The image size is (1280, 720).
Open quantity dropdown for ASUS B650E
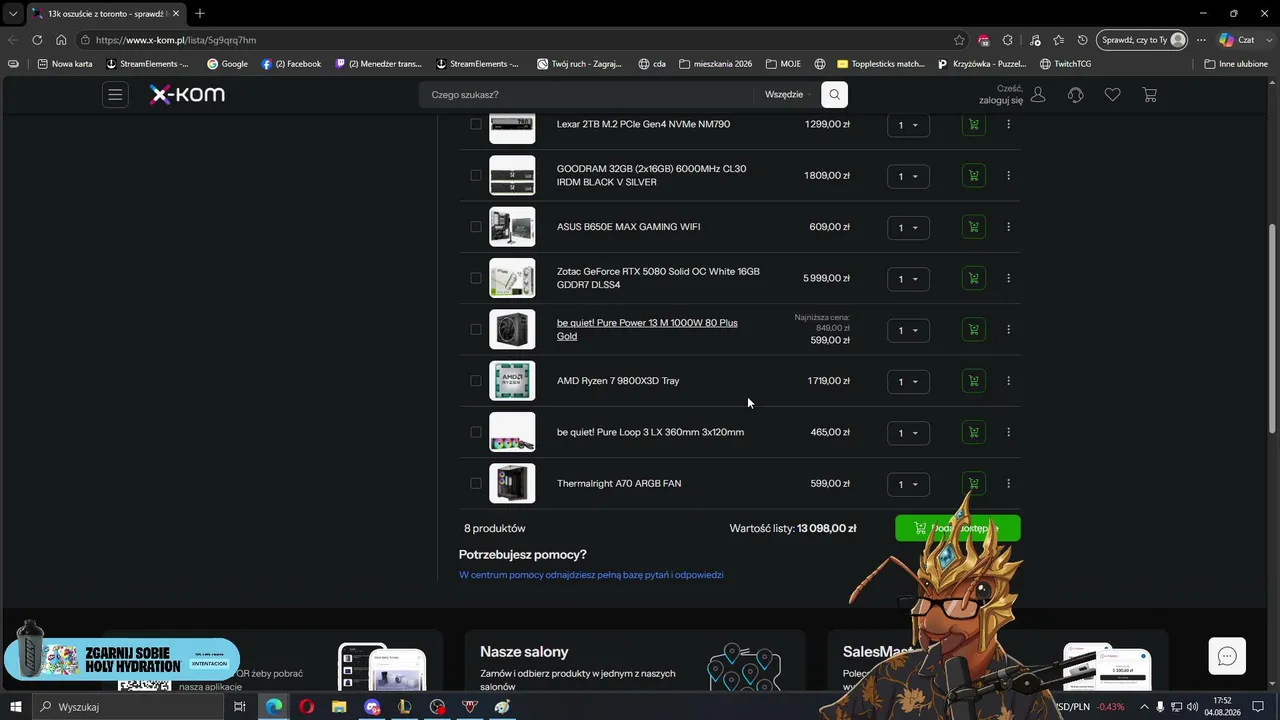coord(908,228)
